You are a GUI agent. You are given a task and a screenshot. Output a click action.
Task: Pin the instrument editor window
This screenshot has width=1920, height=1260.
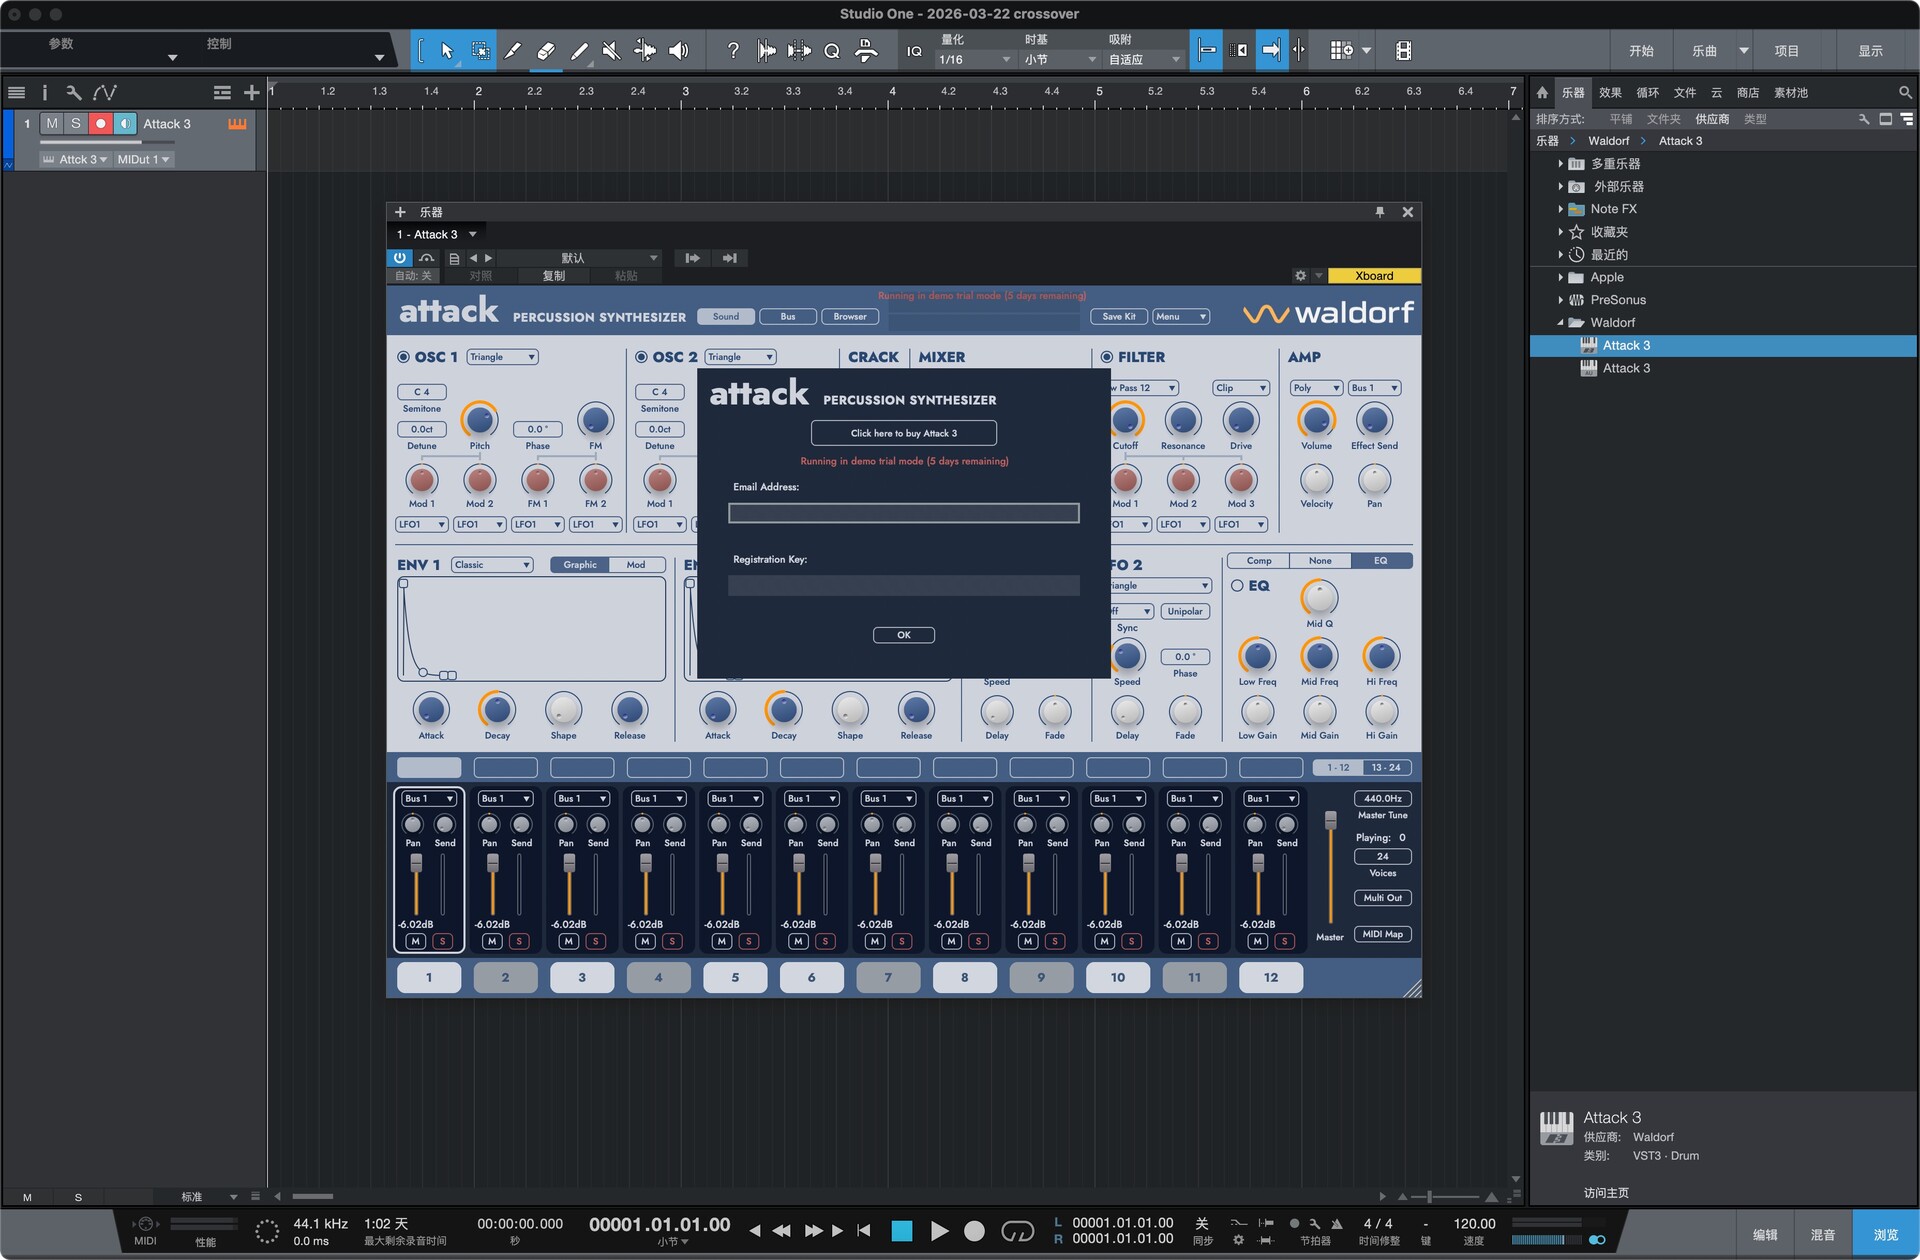pos(1380,212)
